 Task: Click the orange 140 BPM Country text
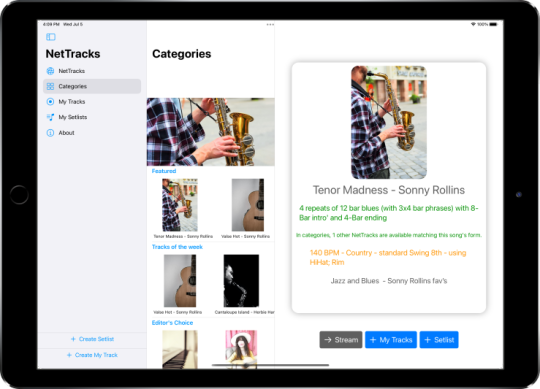[x=388, y=257]
